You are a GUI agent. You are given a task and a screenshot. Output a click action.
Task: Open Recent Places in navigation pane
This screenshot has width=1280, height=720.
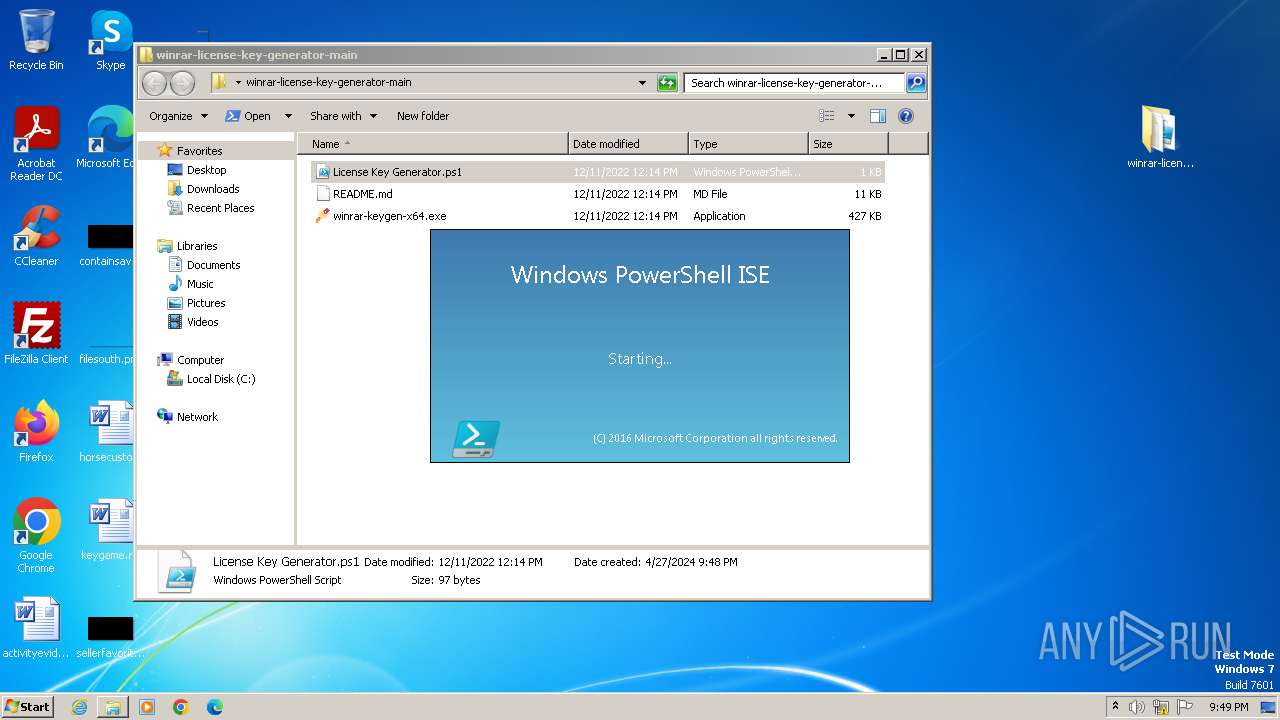point(220,208)
